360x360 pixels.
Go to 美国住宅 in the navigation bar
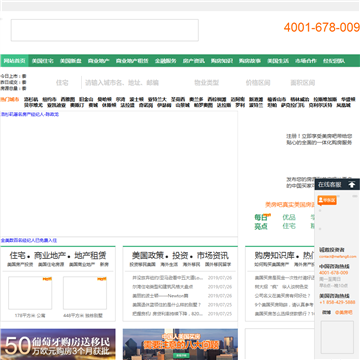(x=42, y=61)
